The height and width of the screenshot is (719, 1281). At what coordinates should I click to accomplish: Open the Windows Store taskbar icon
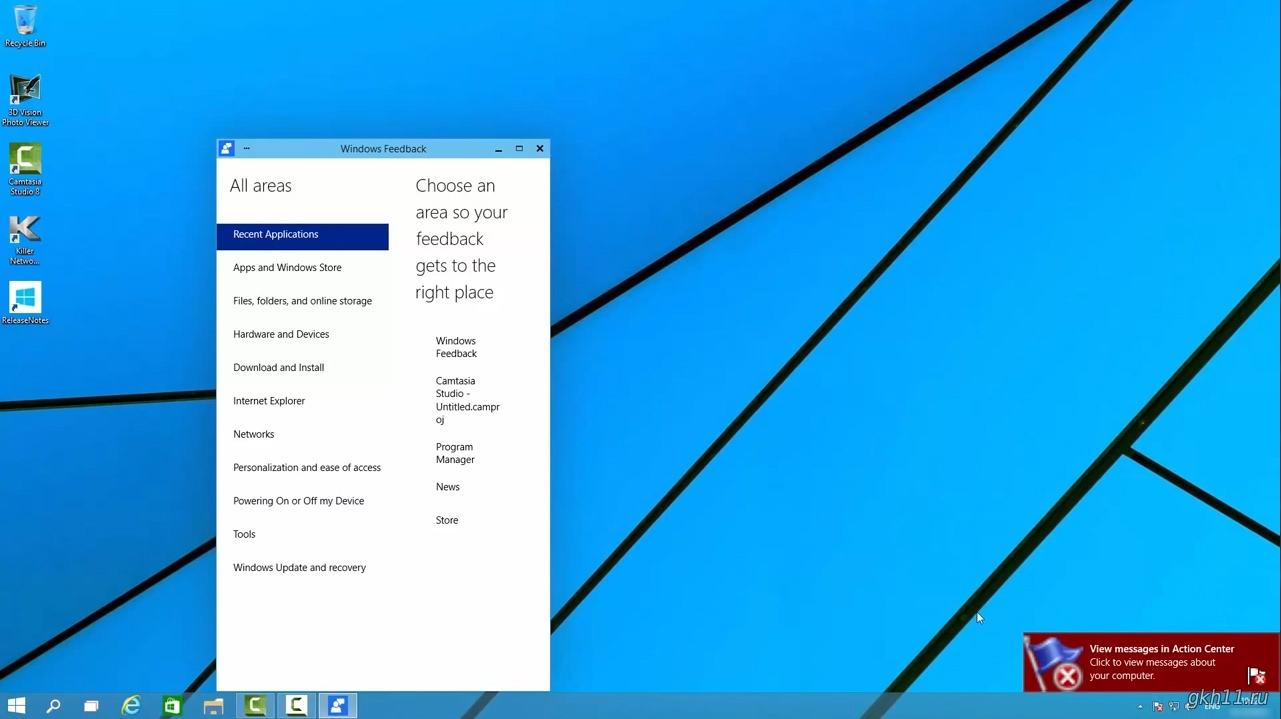coord(172,706)
